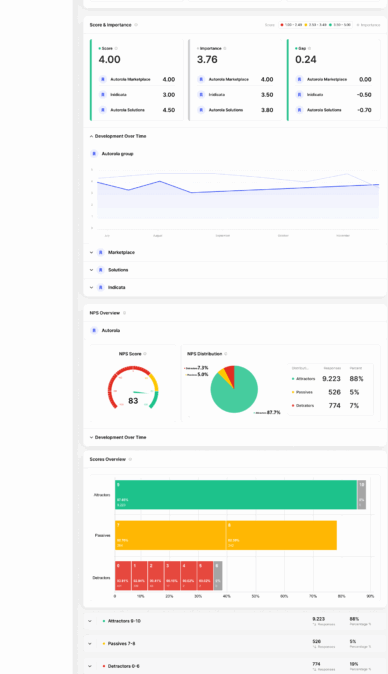
Task: Click the green score-9 bar in the Attractors row
Action: click(236, 495)
